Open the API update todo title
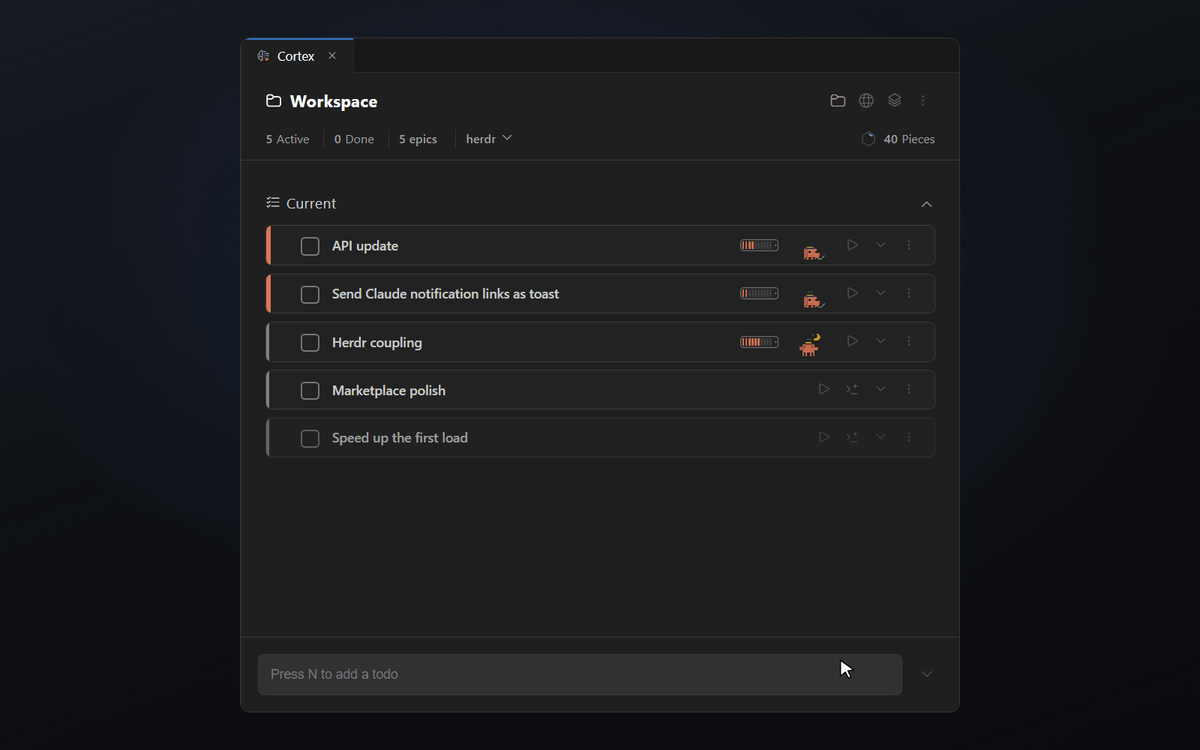This screenshot has width=1200, height=750. click(365, 246)
